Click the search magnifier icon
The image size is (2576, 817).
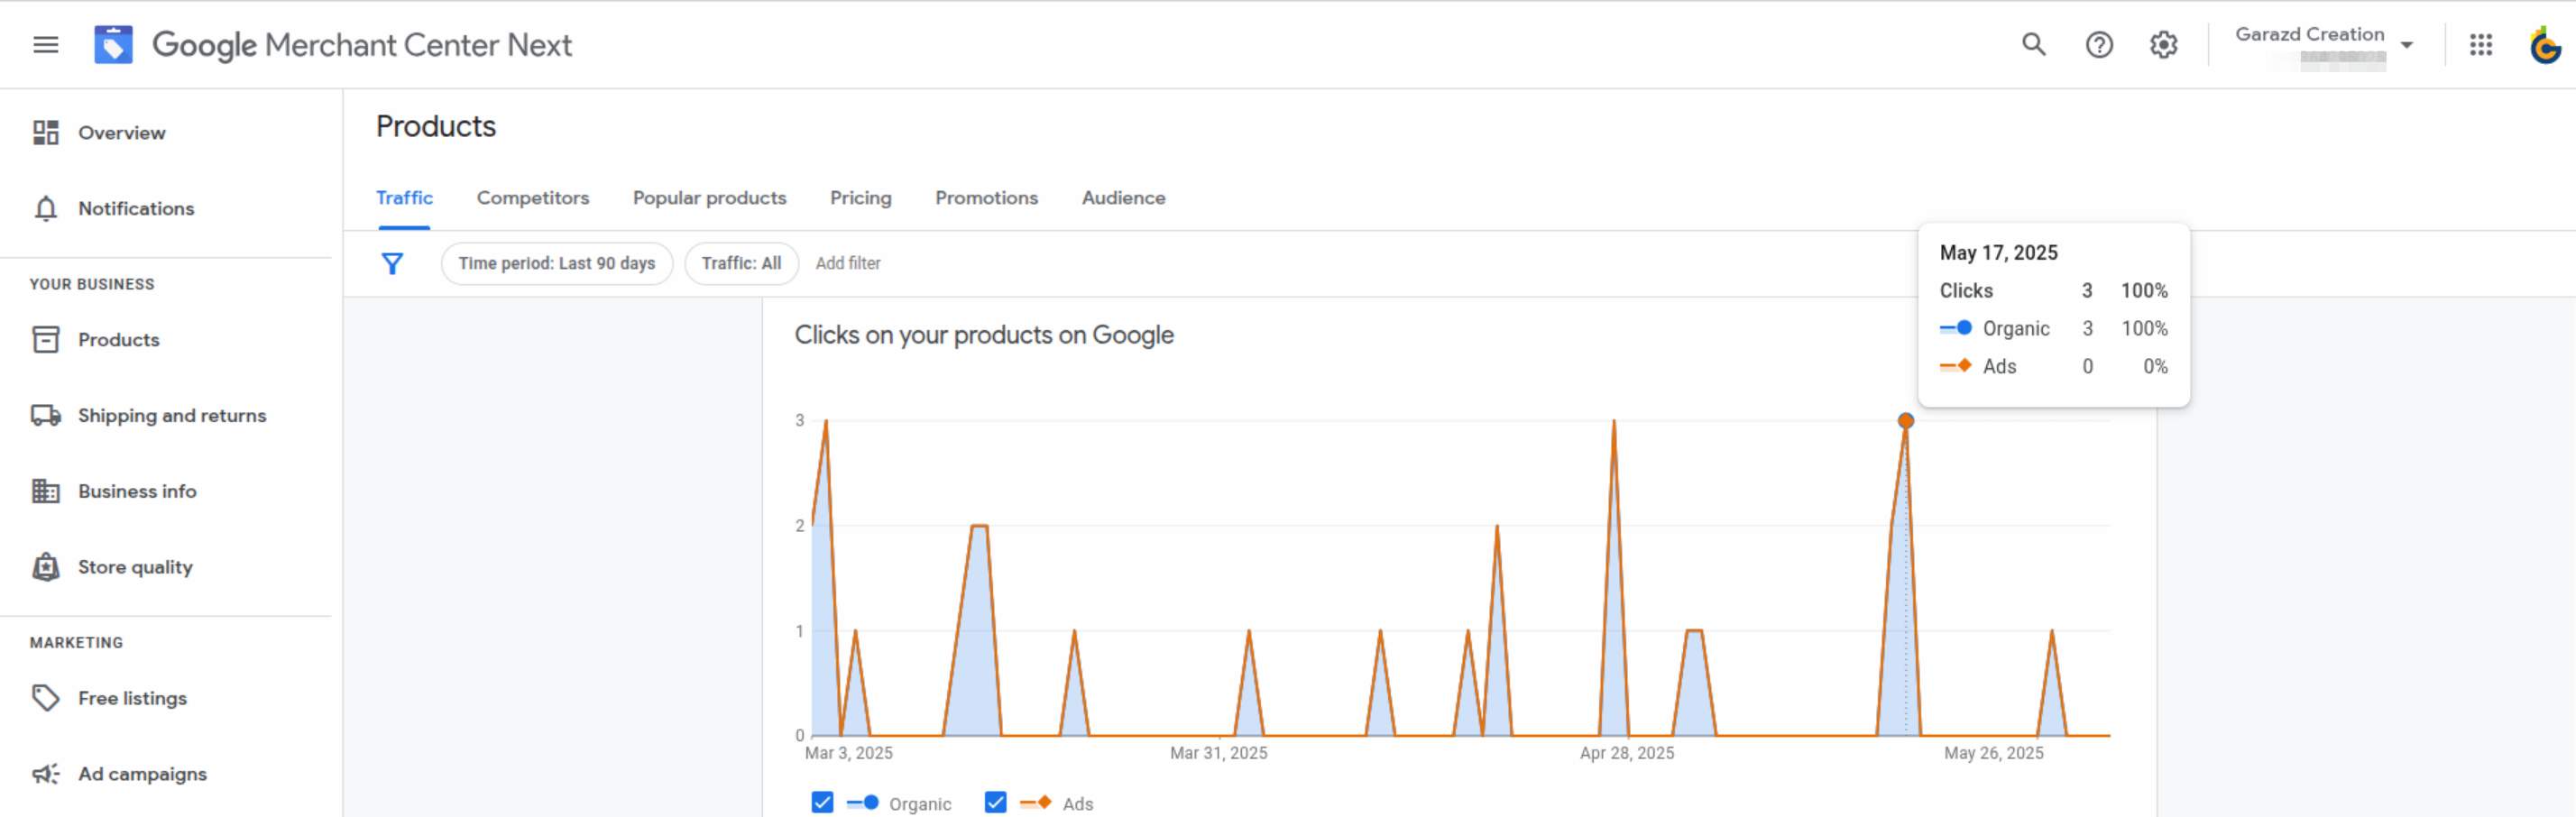(2033, 44)
